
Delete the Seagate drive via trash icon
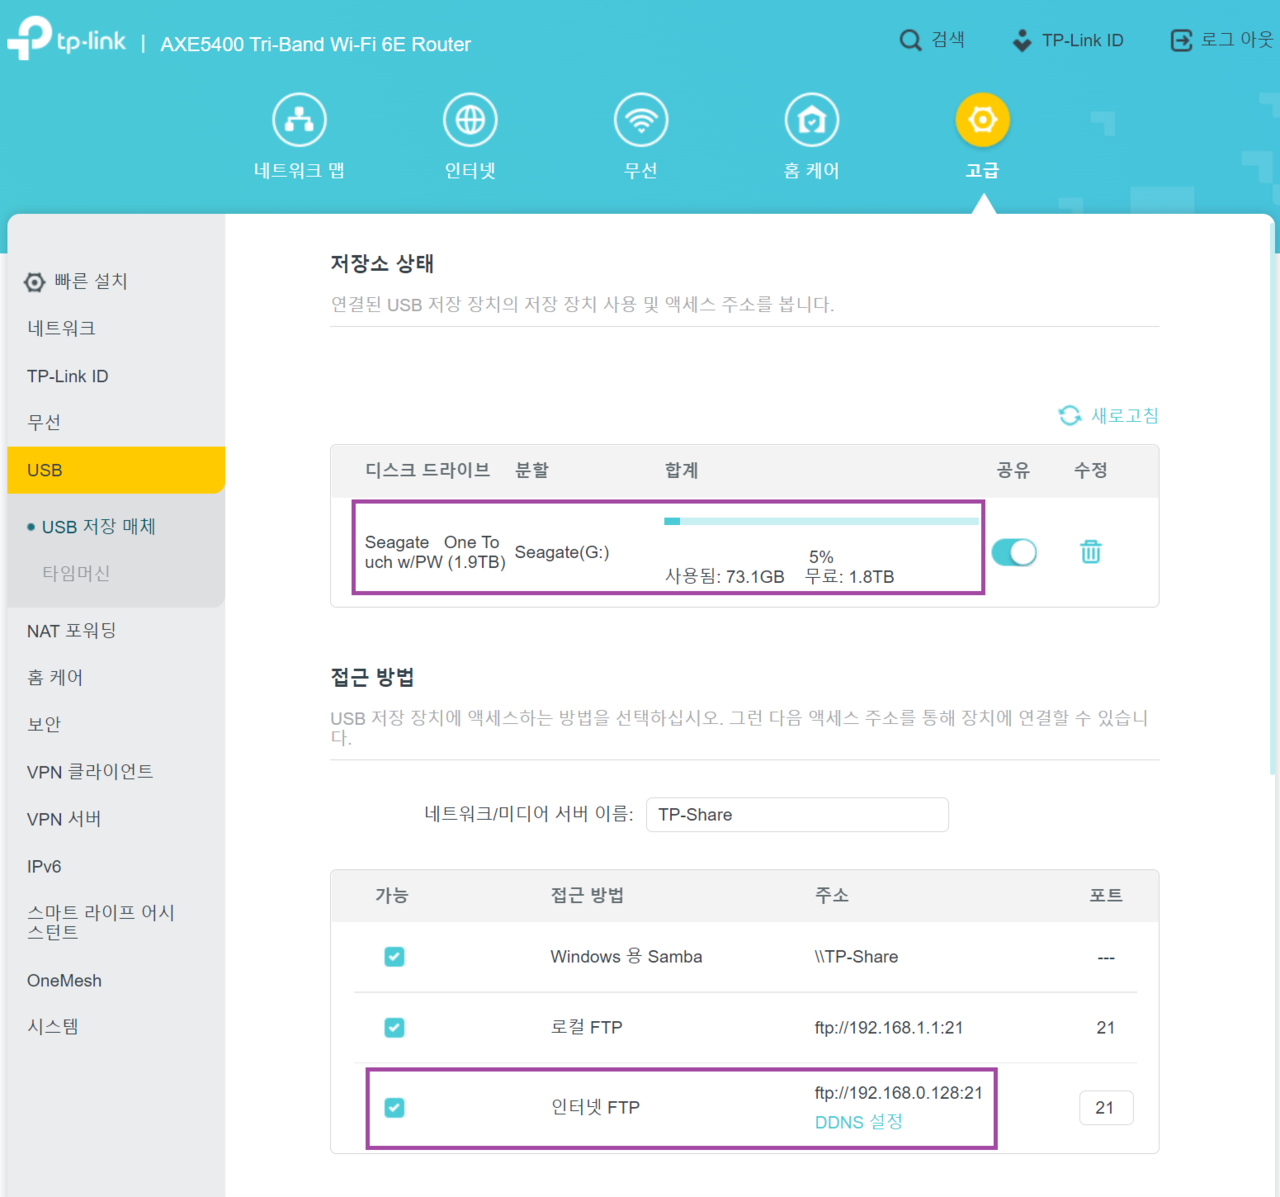(x=1090, y=552)
